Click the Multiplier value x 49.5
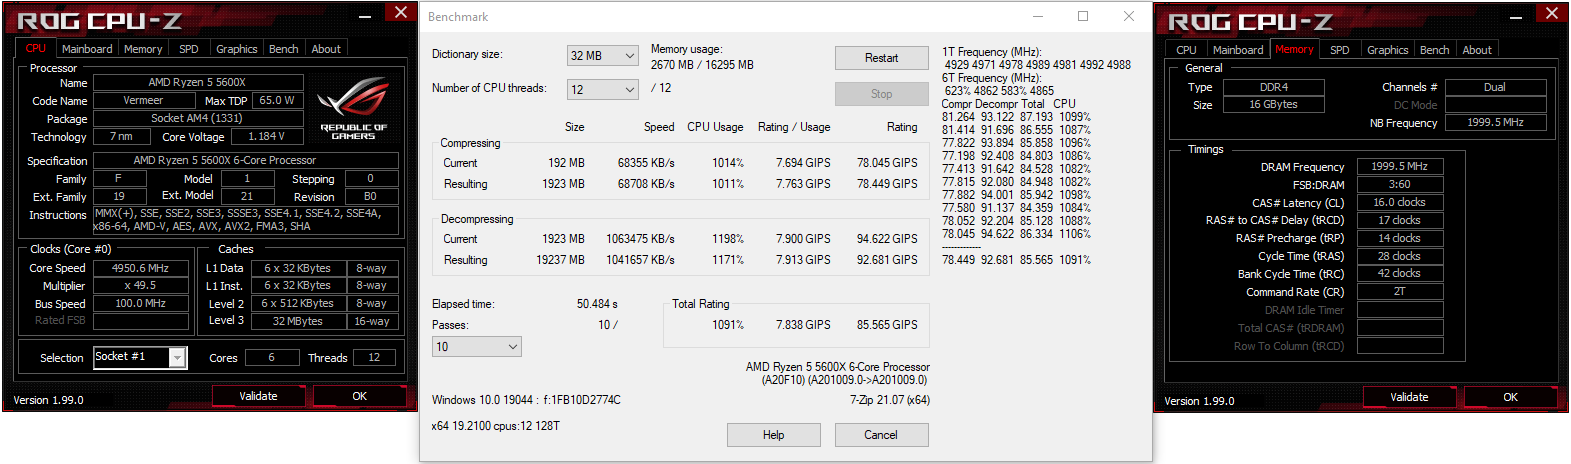 [140, 285]
